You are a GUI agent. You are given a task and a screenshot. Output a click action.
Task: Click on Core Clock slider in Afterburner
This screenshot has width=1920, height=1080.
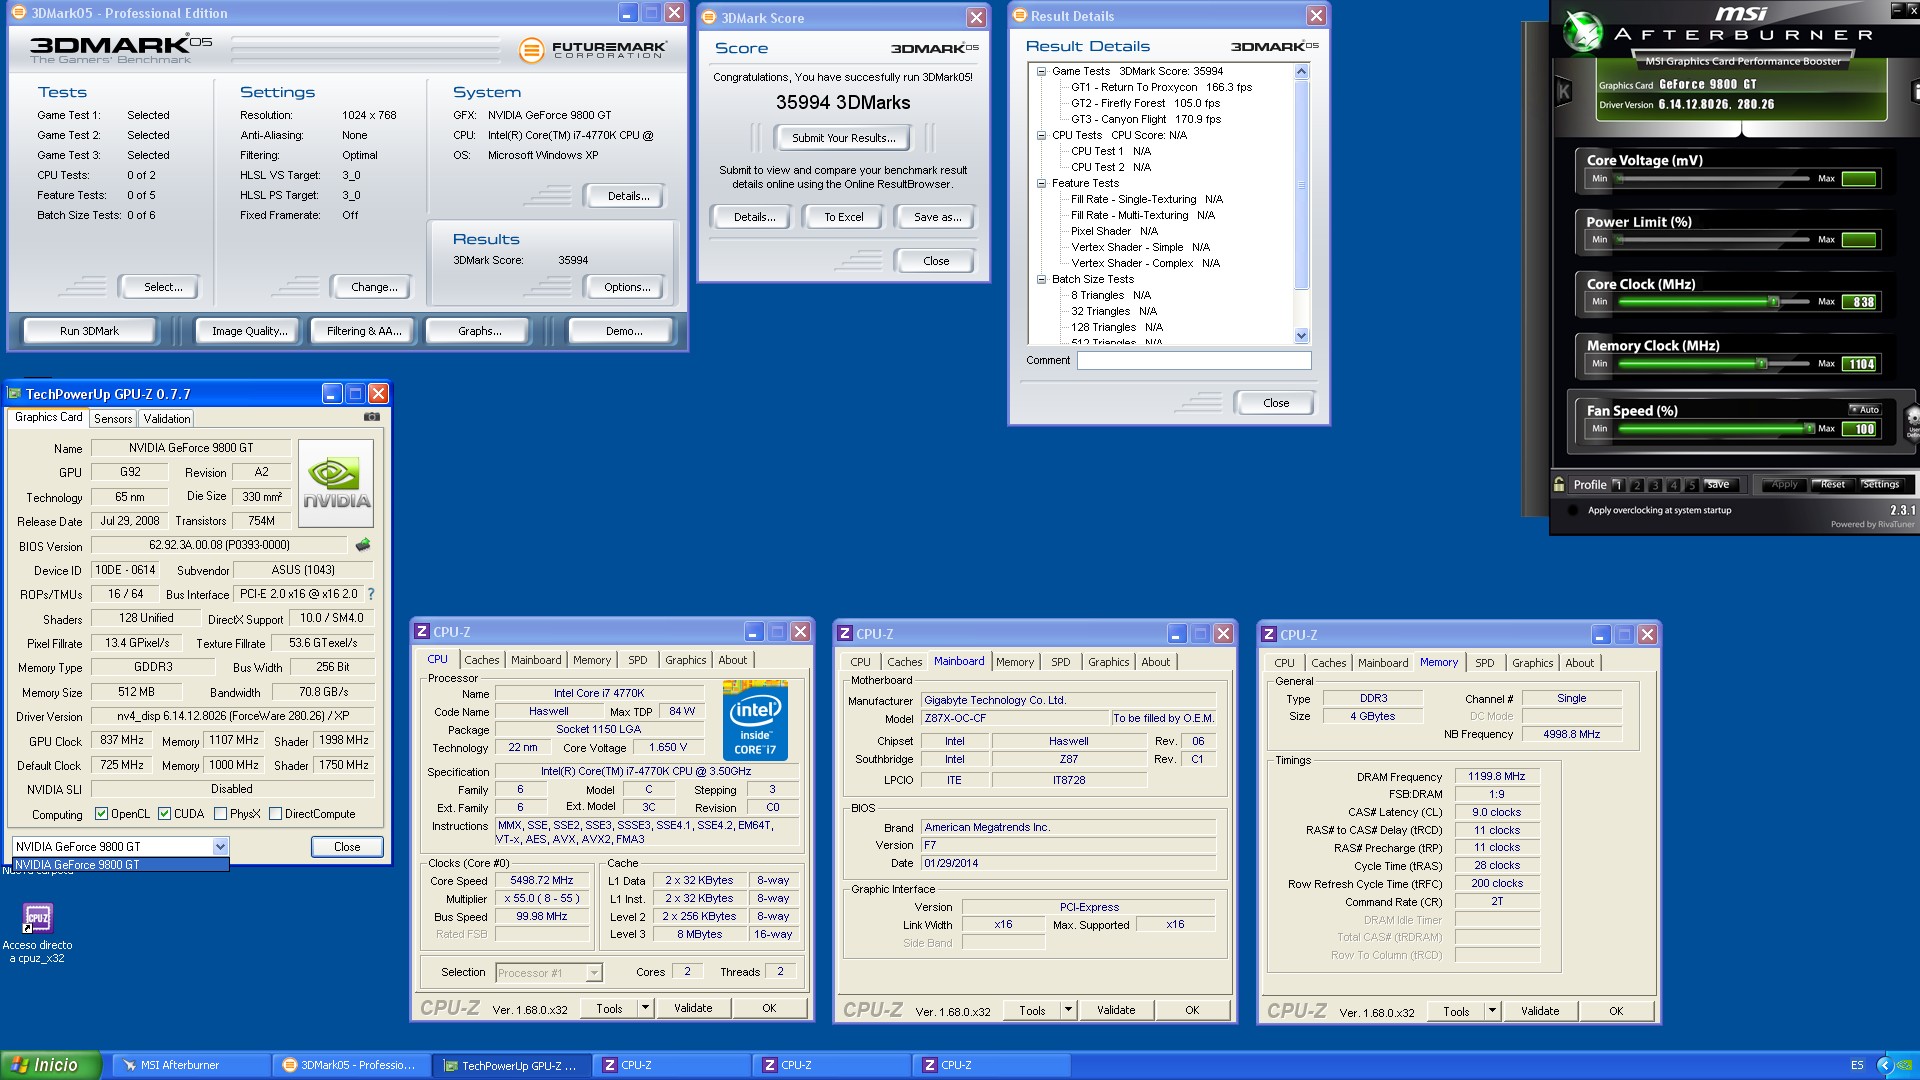pyautogui.click(x=1714, y=302)
